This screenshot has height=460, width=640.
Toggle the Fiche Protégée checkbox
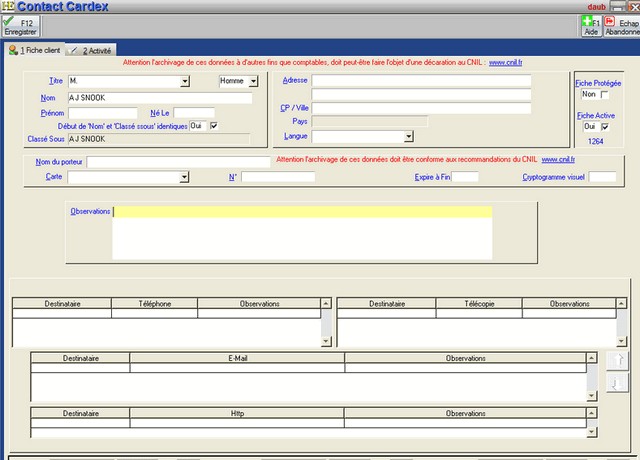(604, 95)
